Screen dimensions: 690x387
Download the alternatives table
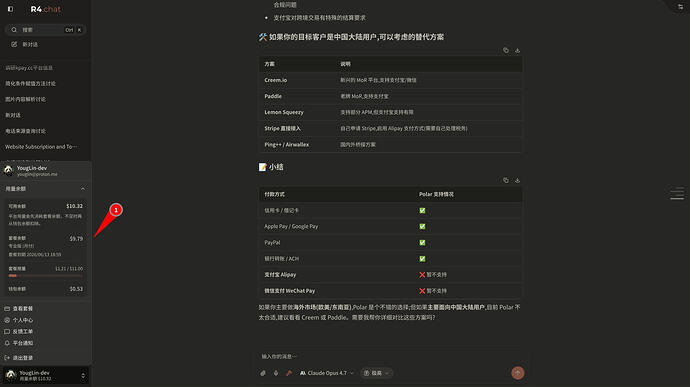(x=518, y=51)
